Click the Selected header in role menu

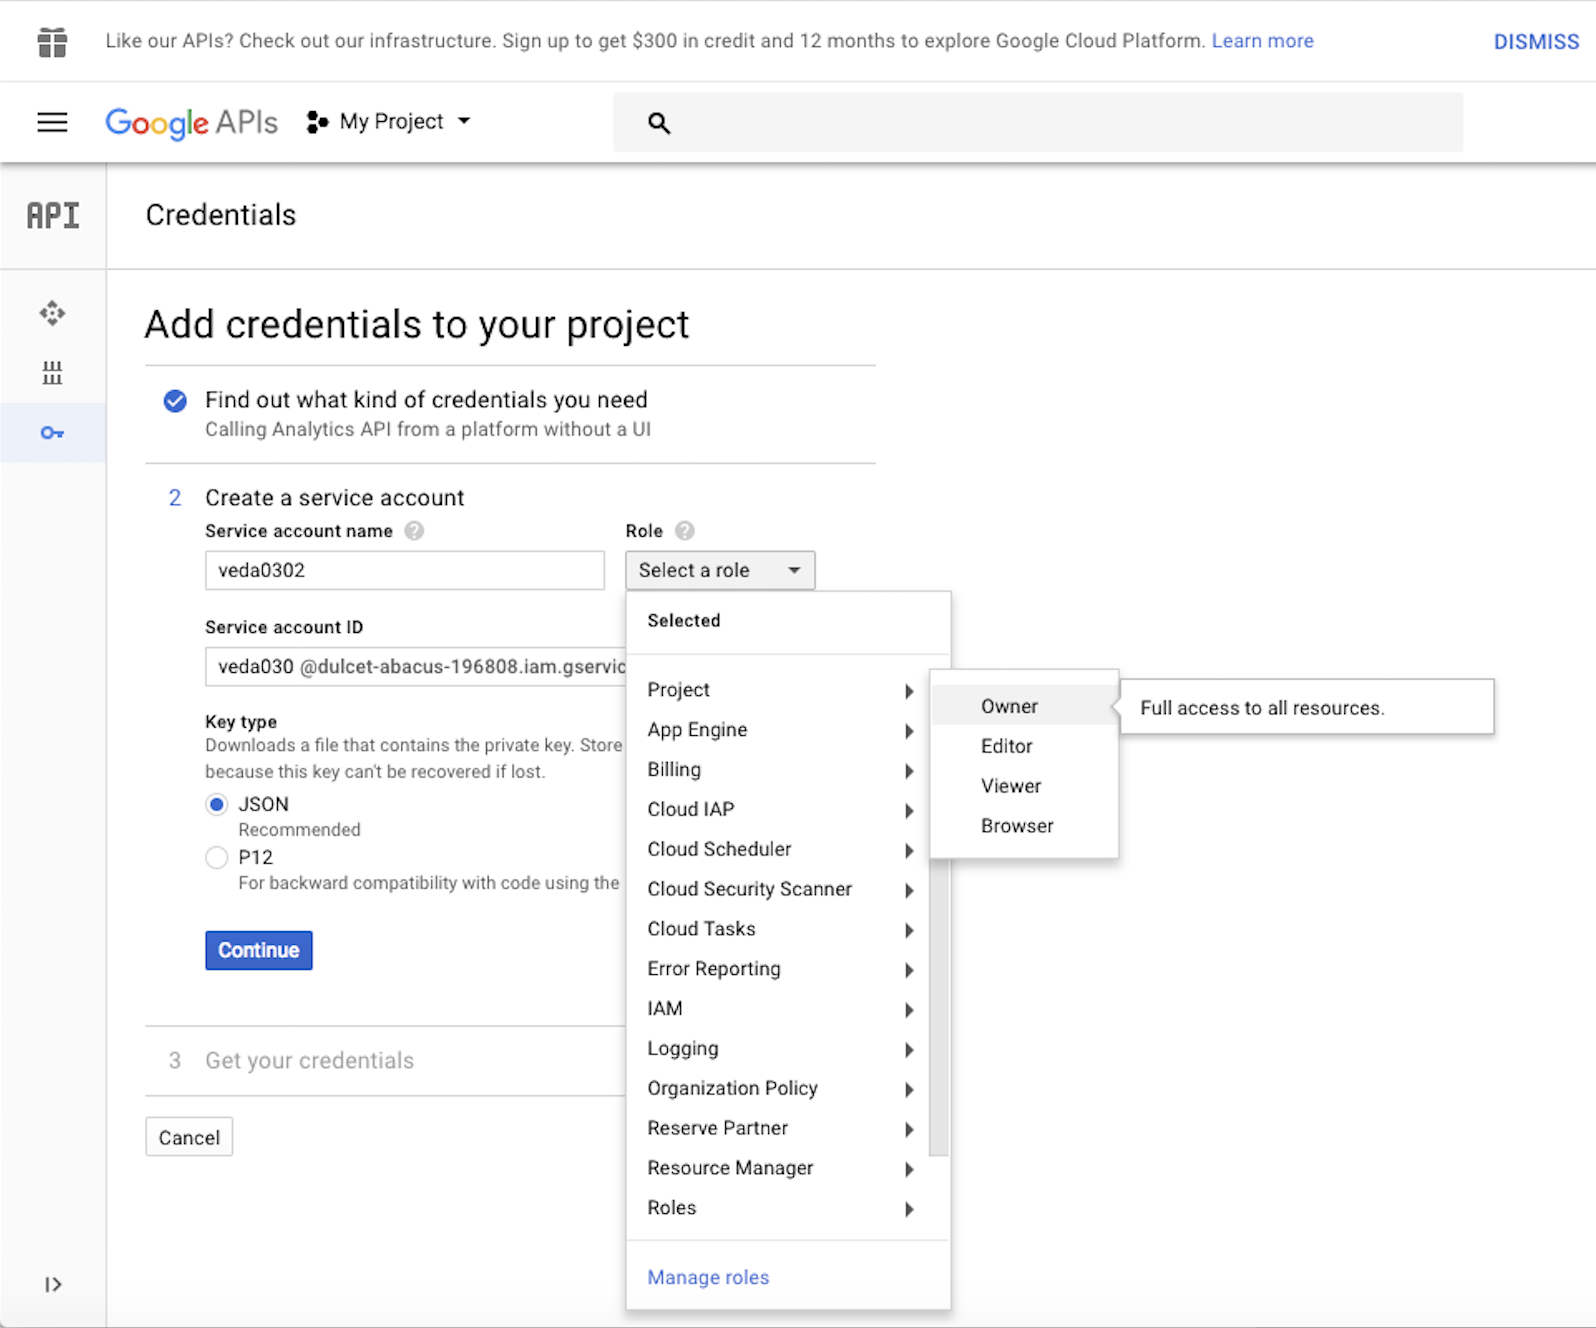pyautogui.click(x=684, y=620)
